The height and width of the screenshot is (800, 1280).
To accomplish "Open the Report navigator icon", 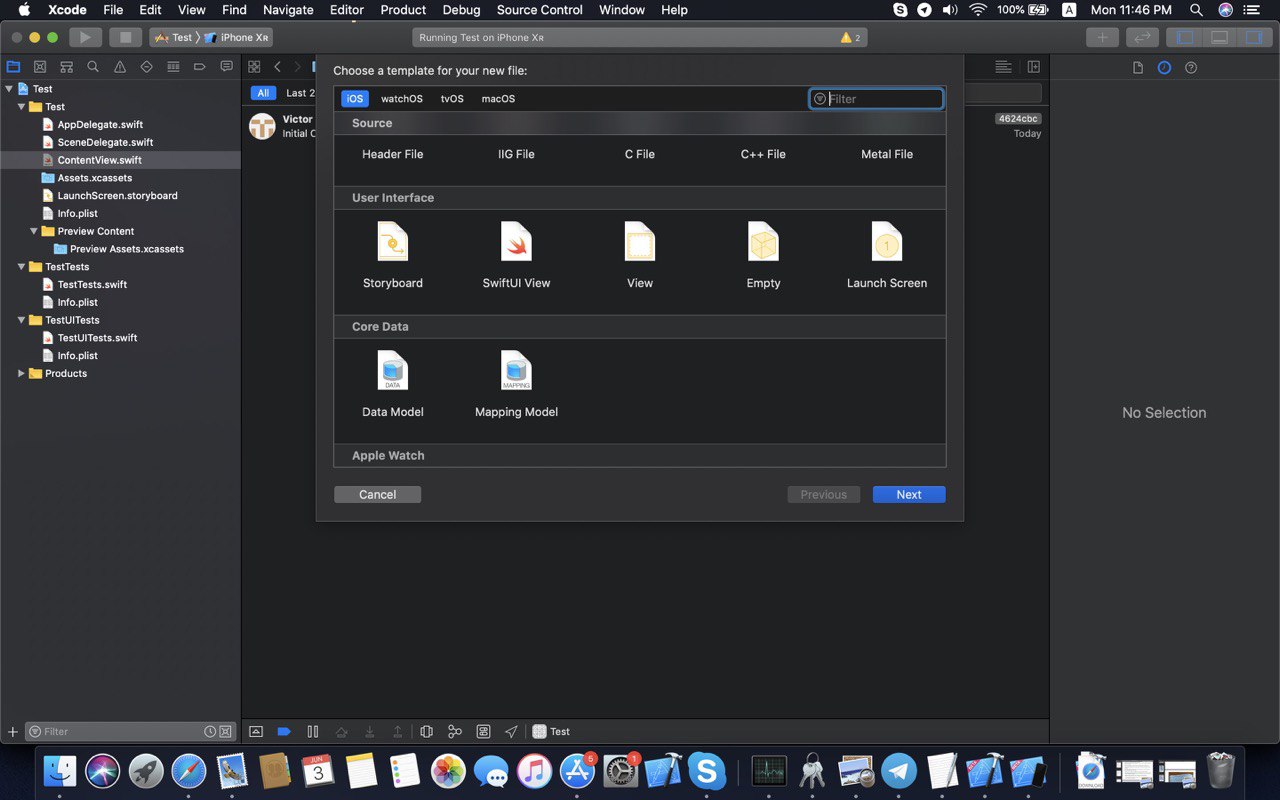I will [x=227, y=67].
